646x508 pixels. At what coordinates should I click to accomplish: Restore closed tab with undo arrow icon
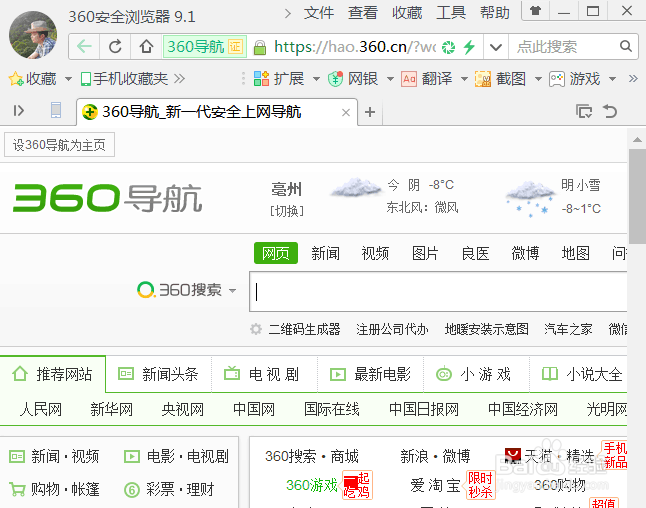pyautogui.click(x=610, y=111)
